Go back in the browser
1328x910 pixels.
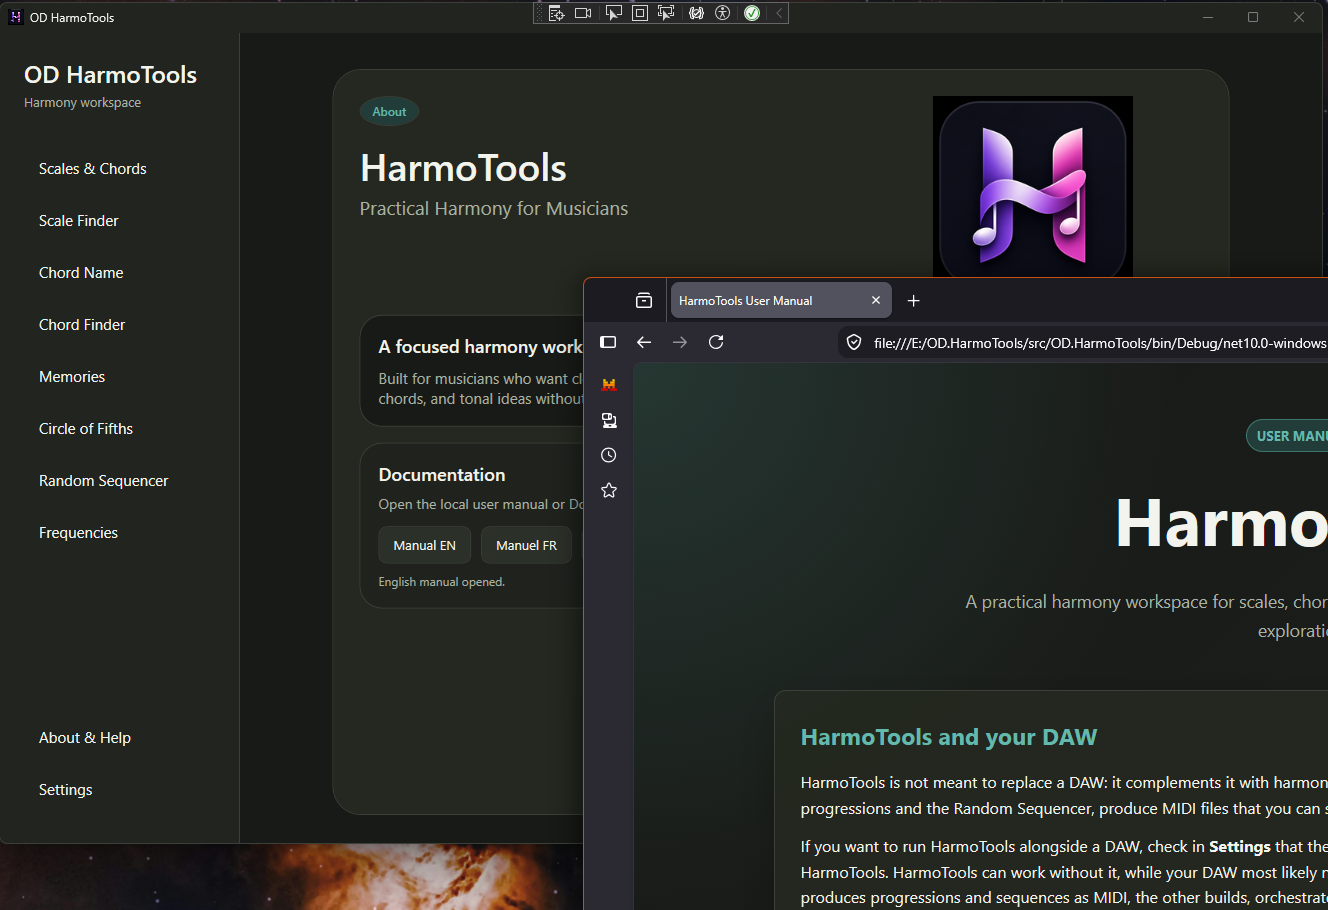[x=644, y=342]
